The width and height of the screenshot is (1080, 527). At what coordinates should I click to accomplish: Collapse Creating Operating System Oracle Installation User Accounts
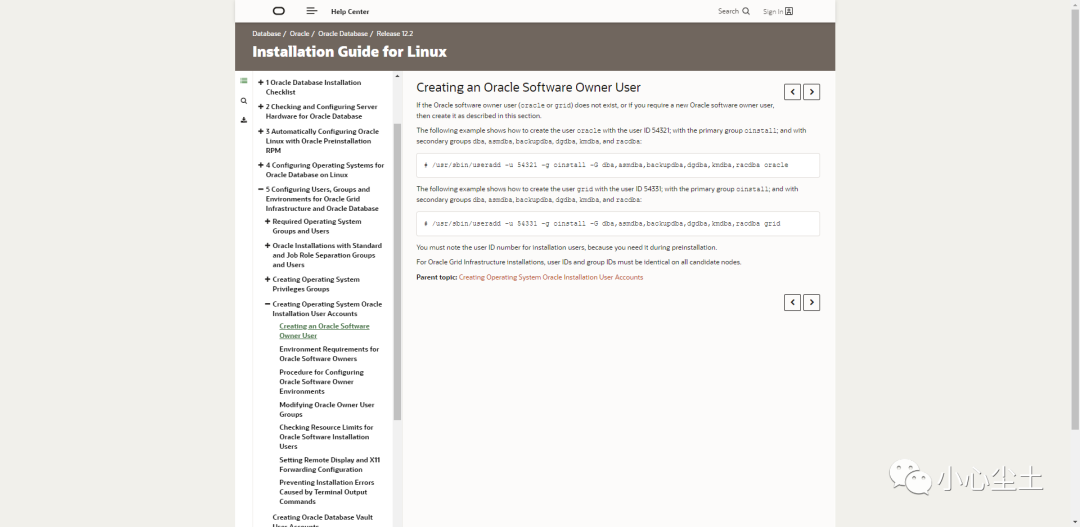click(268, 304)
